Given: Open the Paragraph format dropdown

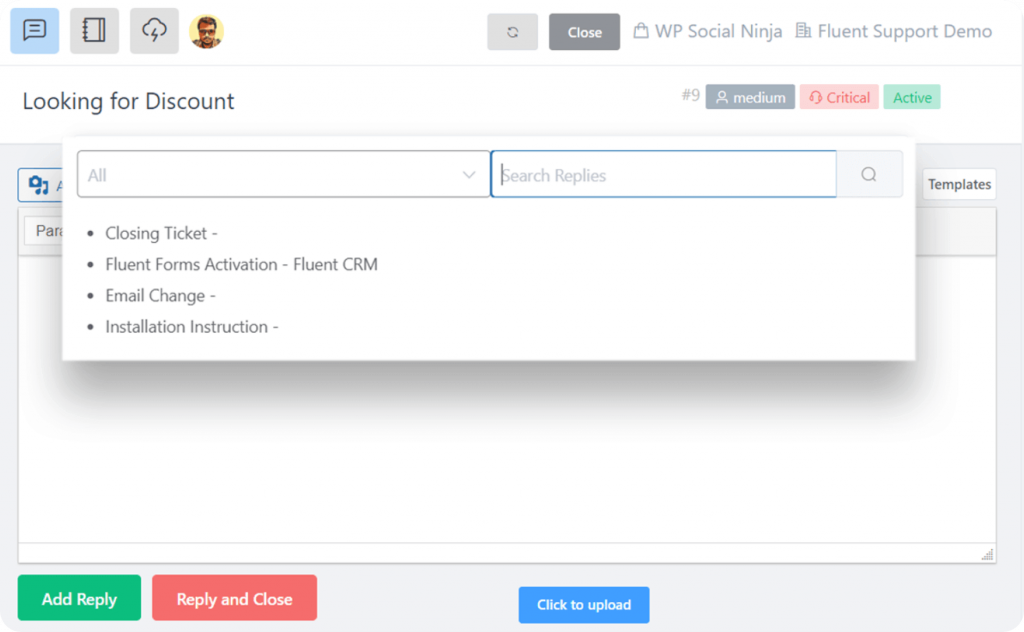Looking at the screenshot, I should 44,230.
